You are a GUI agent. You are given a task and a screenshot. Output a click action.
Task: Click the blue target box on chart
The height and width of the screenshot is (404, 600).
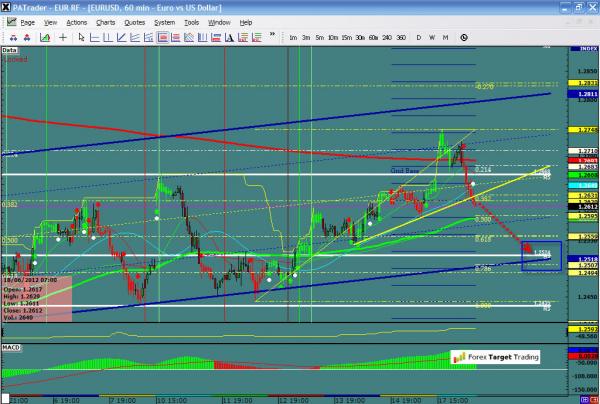pyautogui.click(x=541, y=254)
